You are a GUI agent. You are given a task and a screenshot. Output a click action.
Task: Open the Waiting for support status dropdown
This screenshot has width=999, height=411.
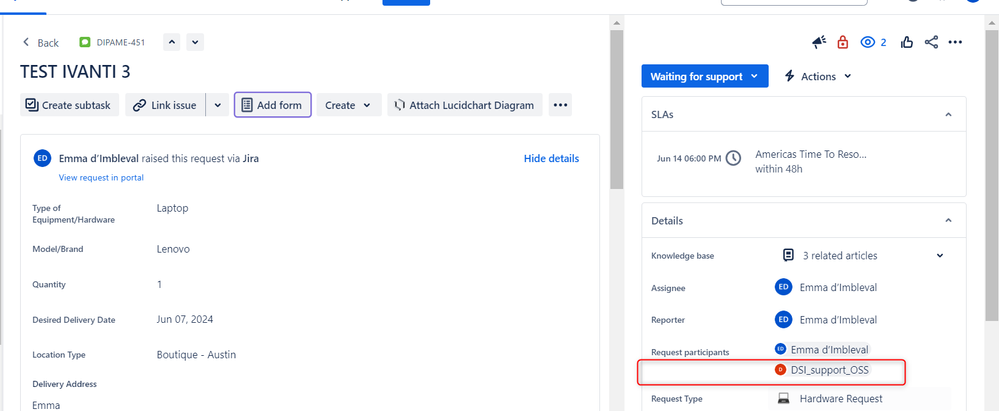click(705, 76)
